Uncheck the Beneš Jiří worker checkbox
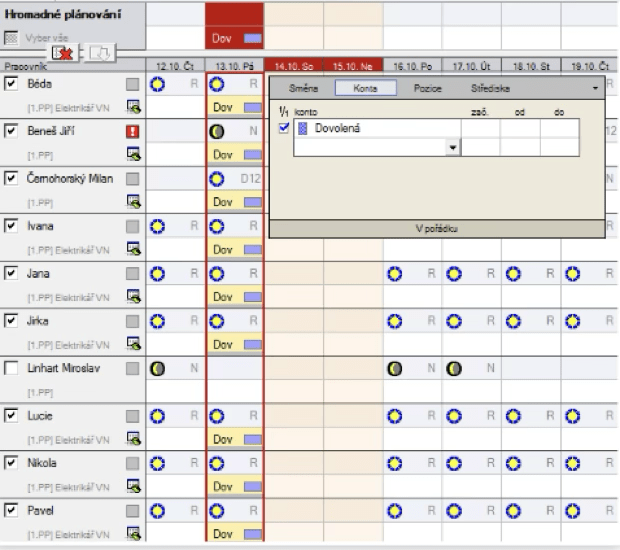The height and width of the screenshot is (550, 620). pos(11,131)
